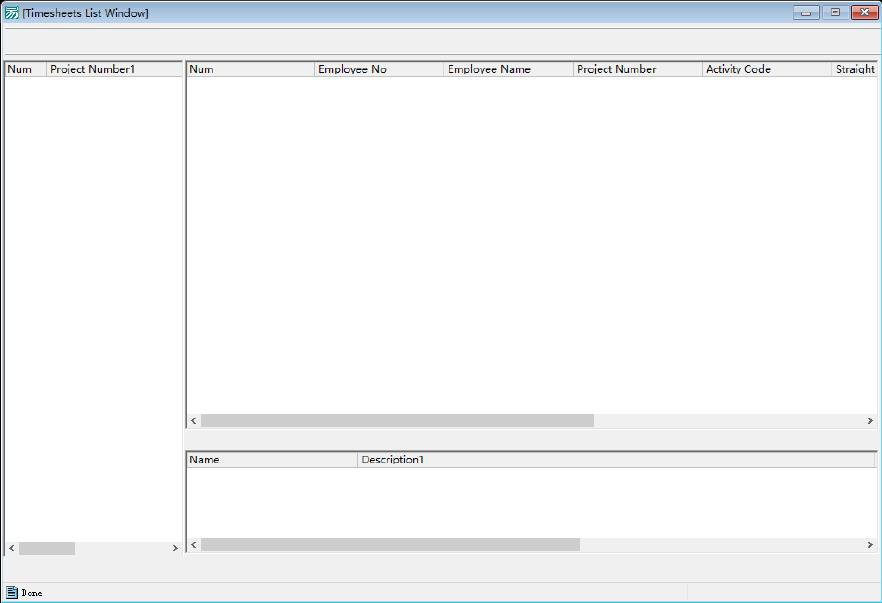Click the Timesheets app icon in title bar
This screenshot has height=603, width=882.
click(12, 13)
